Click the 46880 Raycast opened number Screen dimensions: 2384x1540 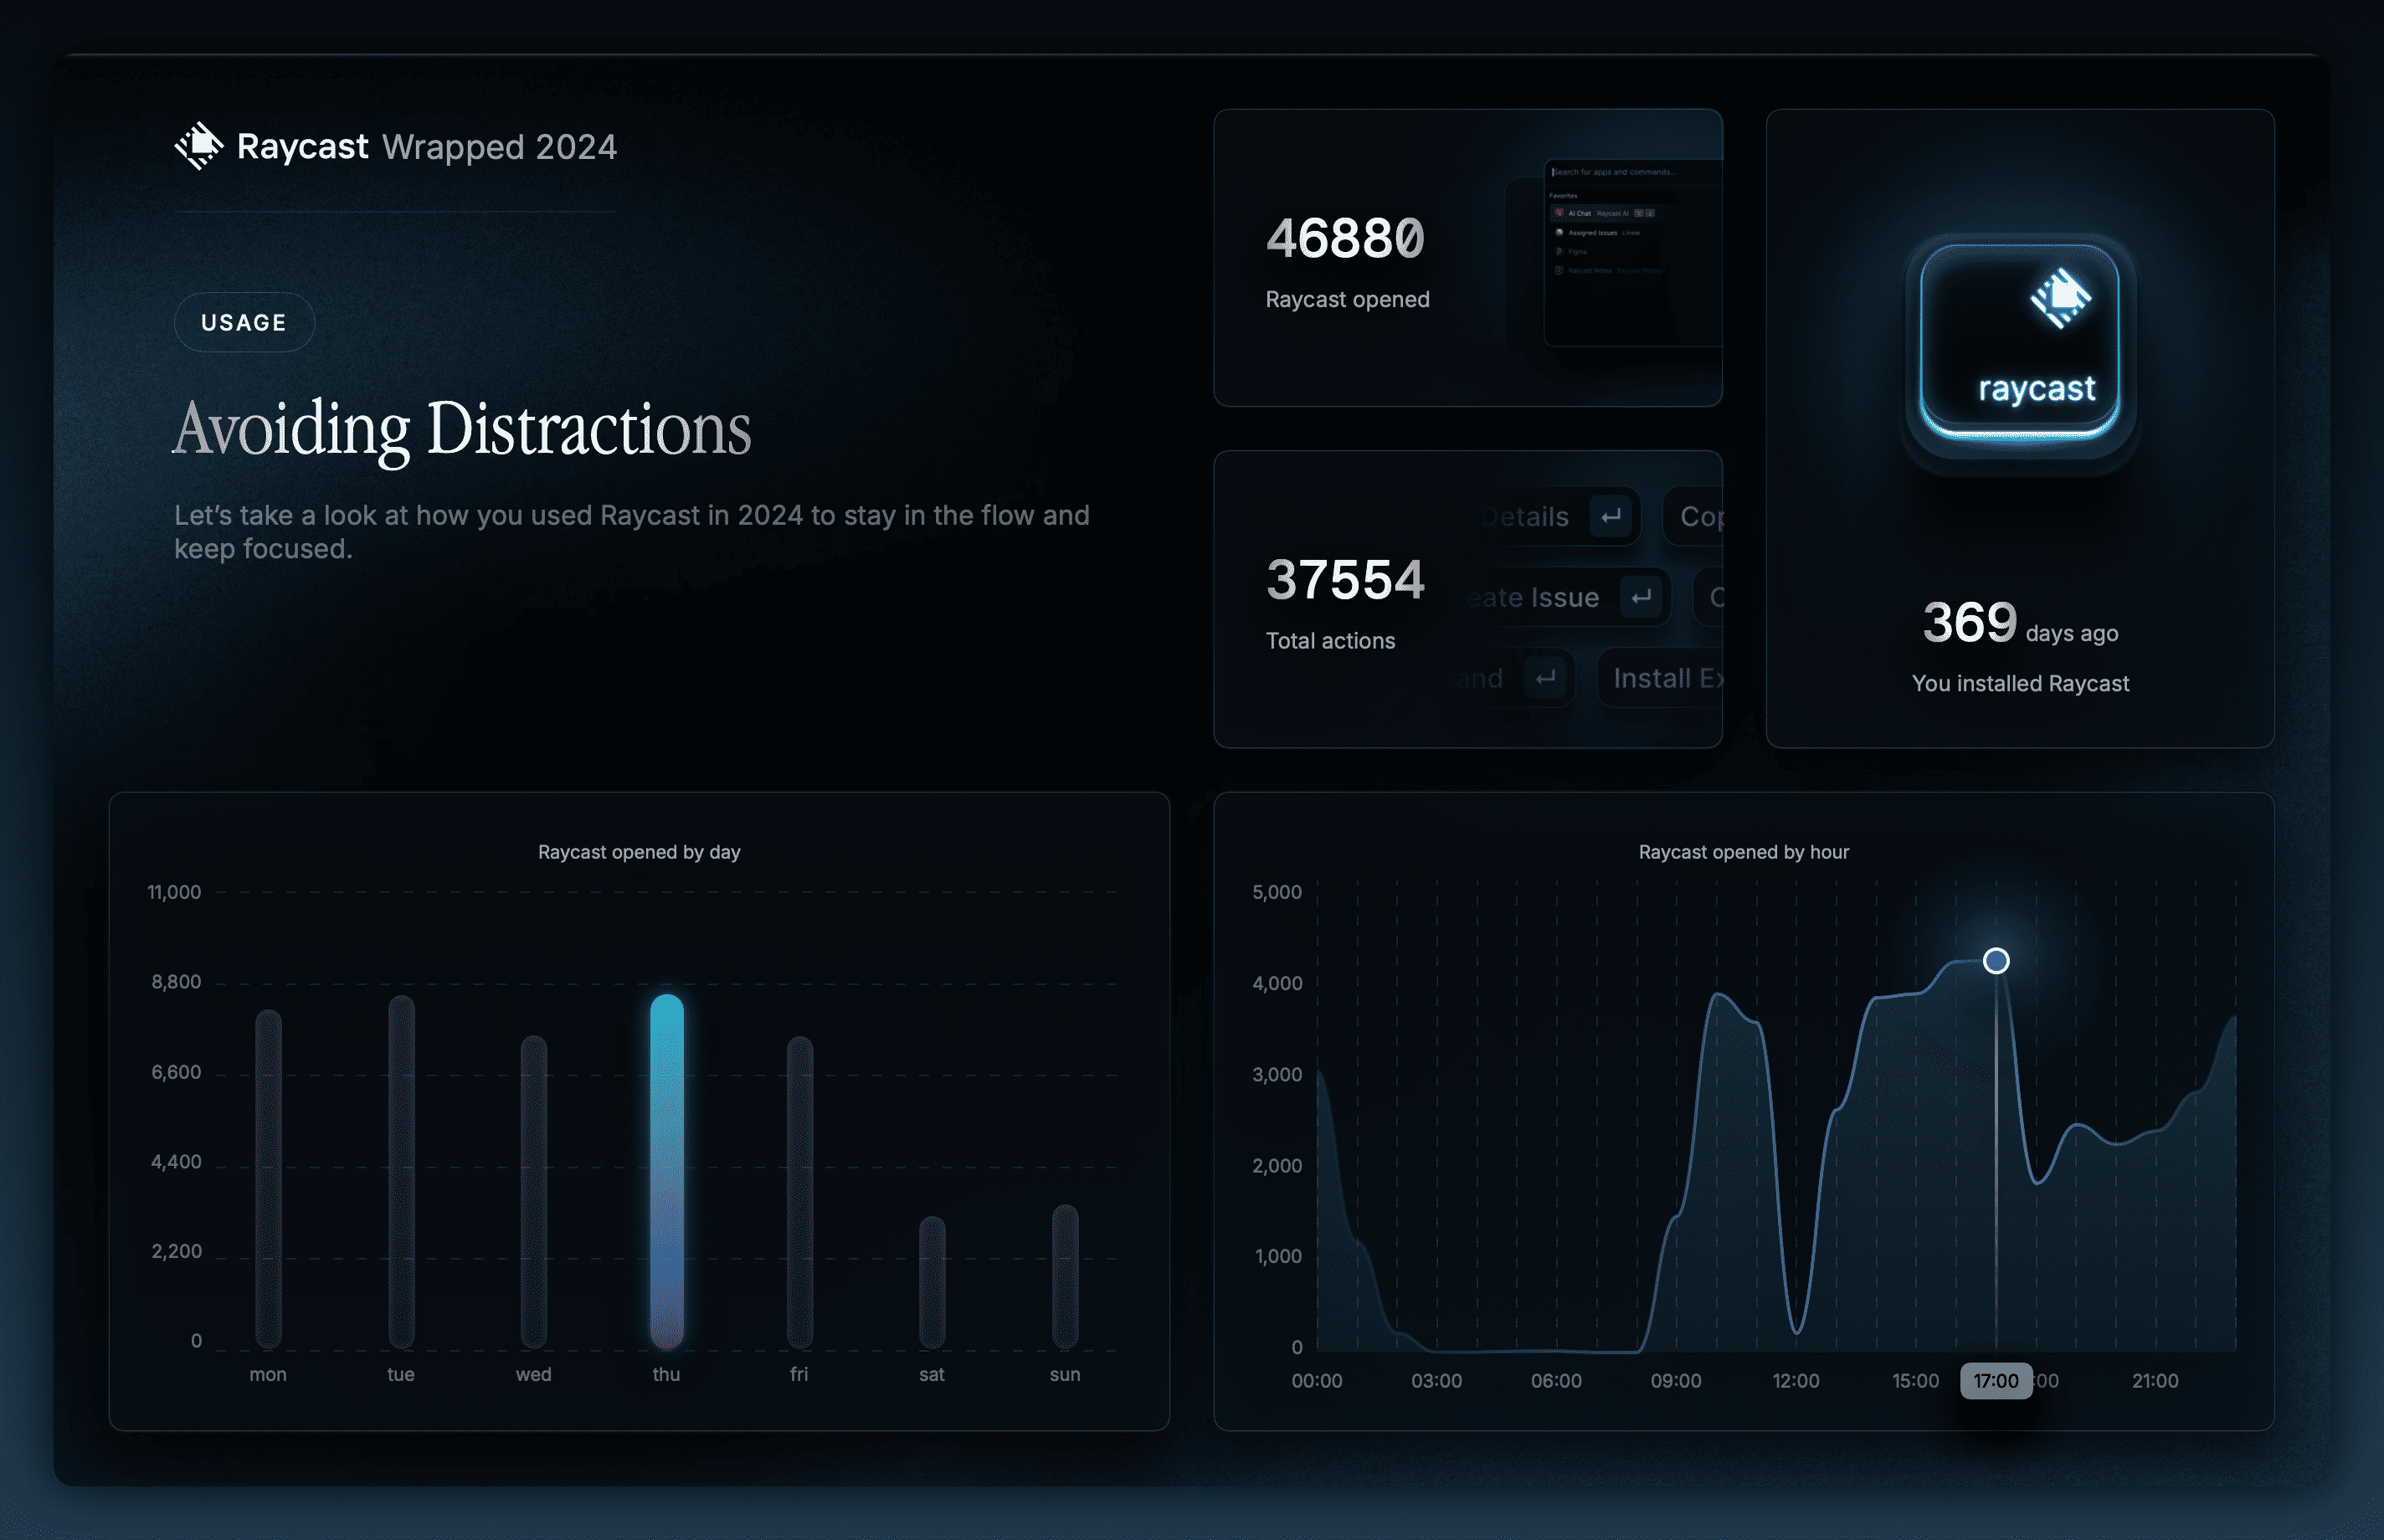coord(1345,239)
